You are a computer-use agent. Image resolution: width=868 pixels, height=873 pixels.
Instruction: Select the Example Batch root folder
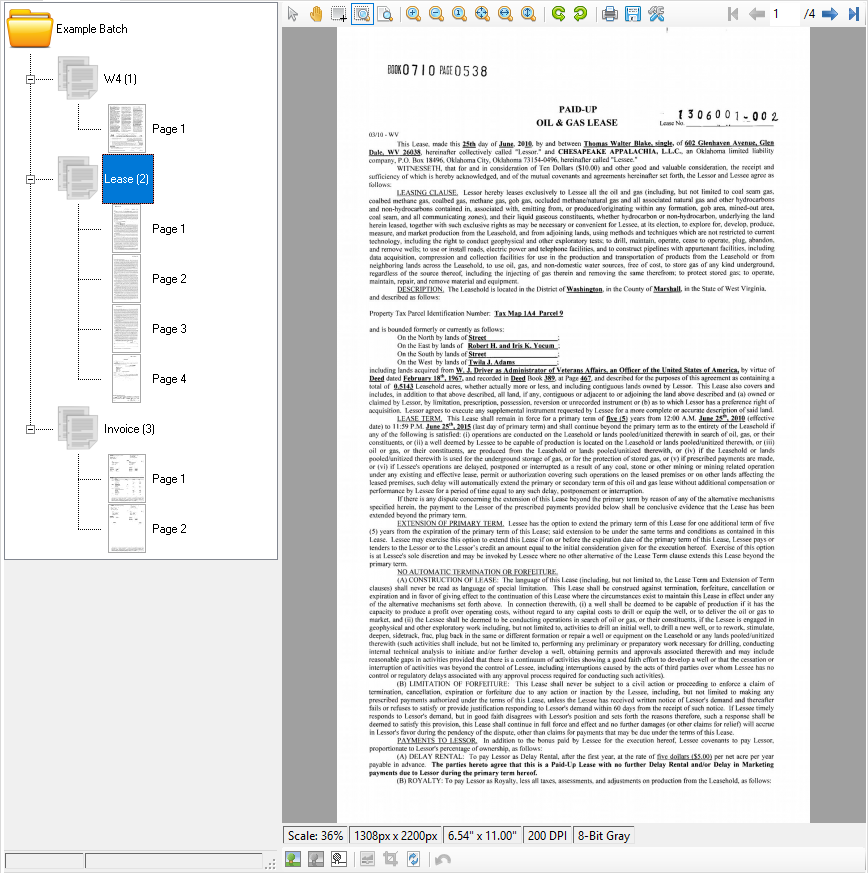[x=92, y=29]
